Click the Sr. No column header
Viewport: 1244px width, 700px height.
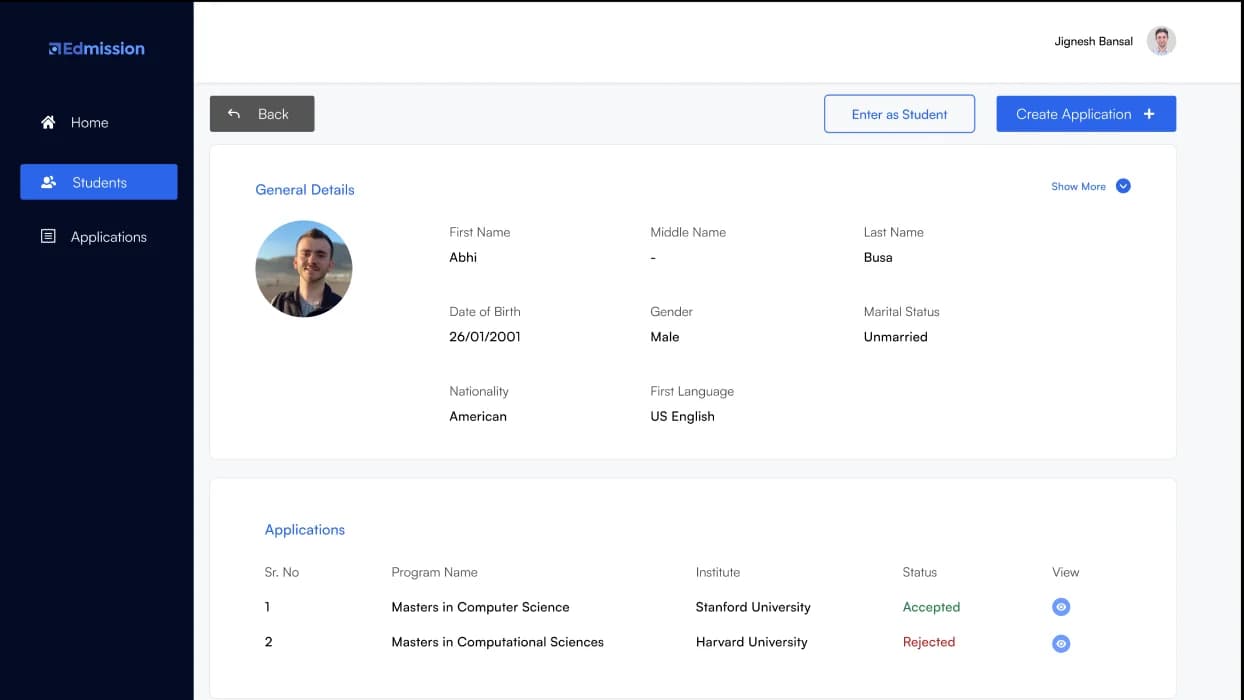click(x=282, y=572)
